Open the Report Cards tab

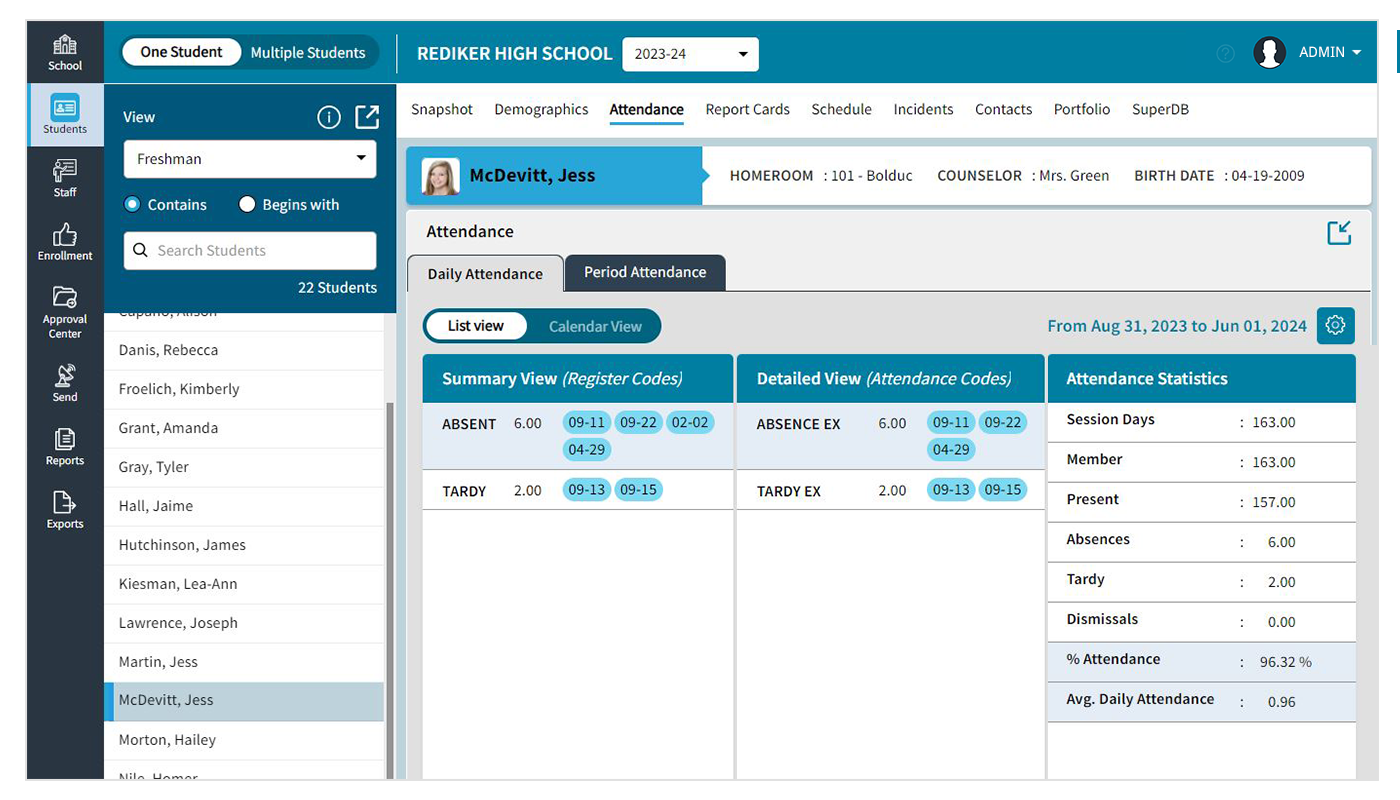(747, 109)
